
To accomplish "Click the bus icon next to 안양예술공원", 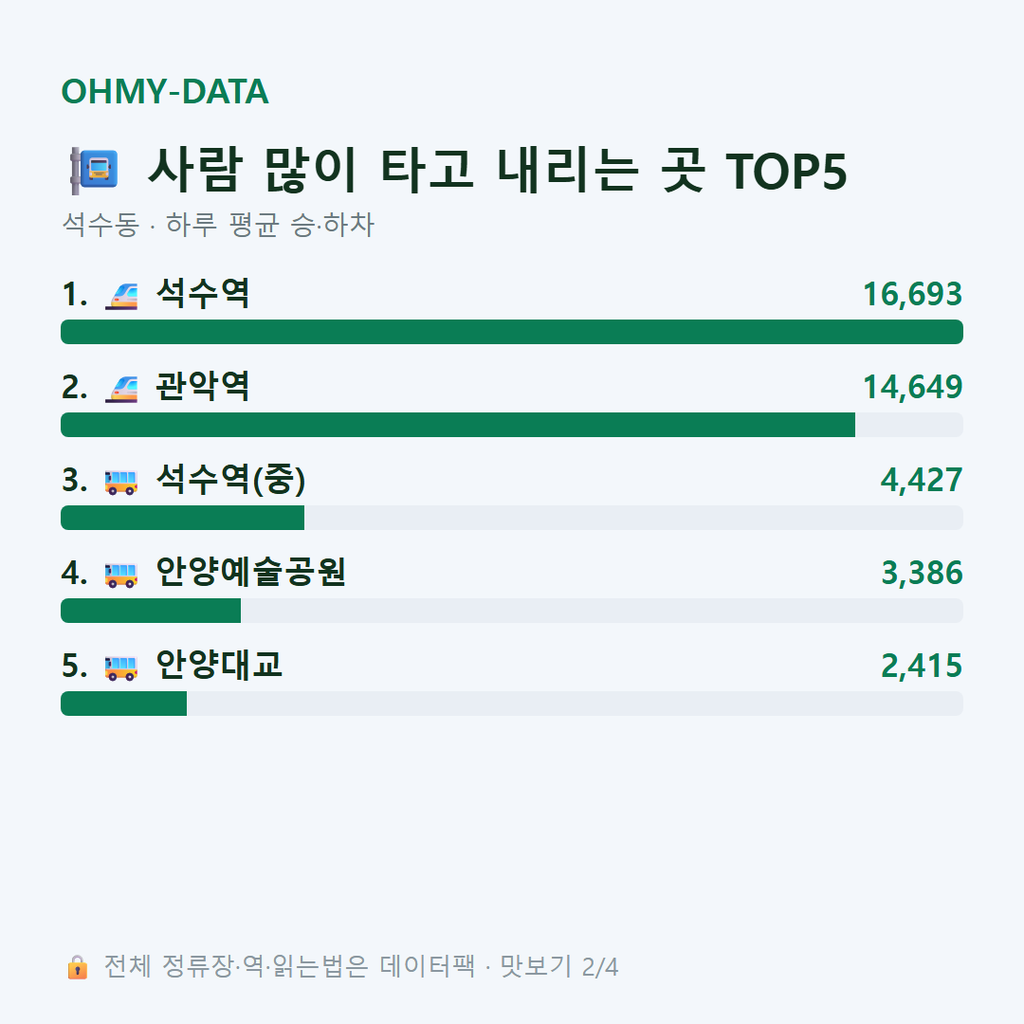I will tap(121, 575).
